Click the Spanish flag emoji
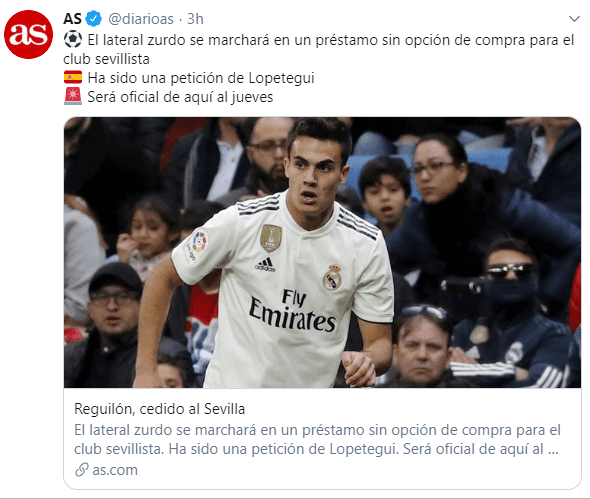Viewport: 590px width, 499px height. pyautogui.click(x=73, y=78)
